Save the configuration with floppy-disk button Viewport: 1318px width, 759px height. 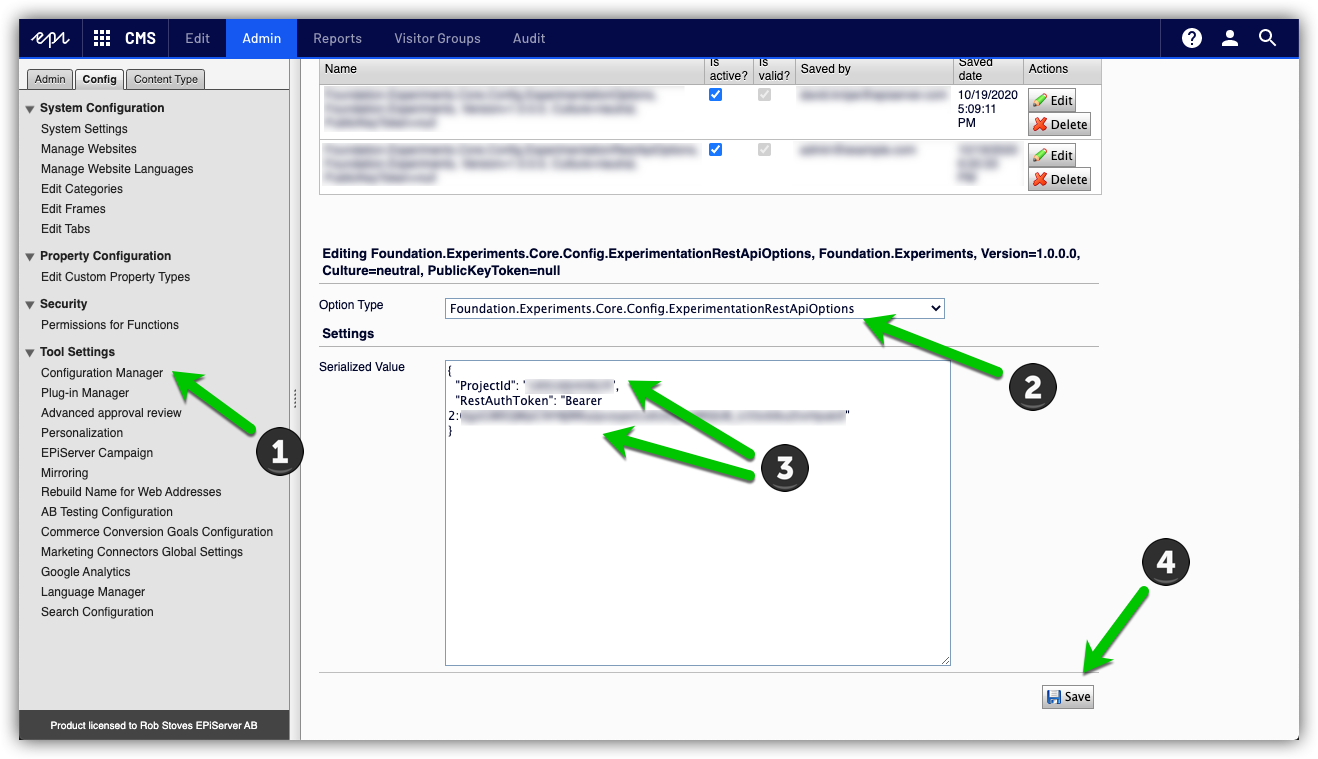(1067, 697)
